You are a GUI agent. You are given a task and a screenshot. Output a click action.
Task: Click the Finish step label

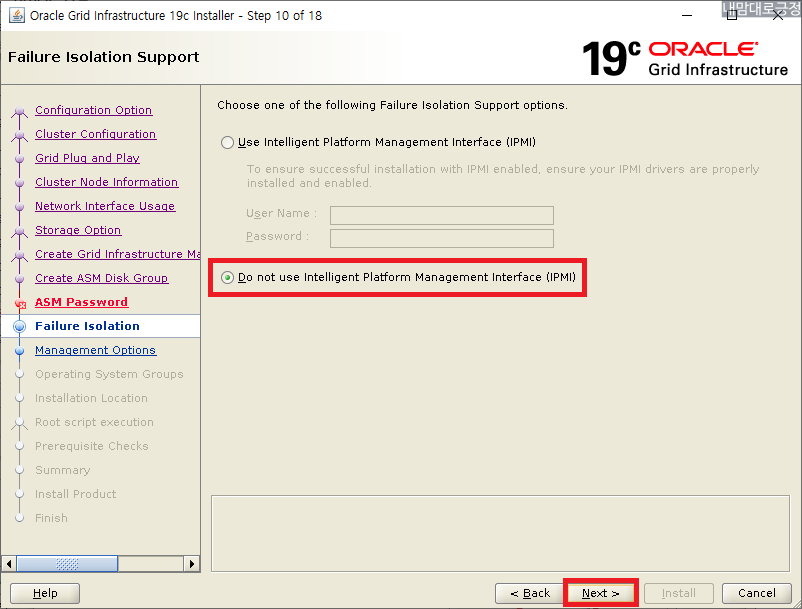pos(51,518)
